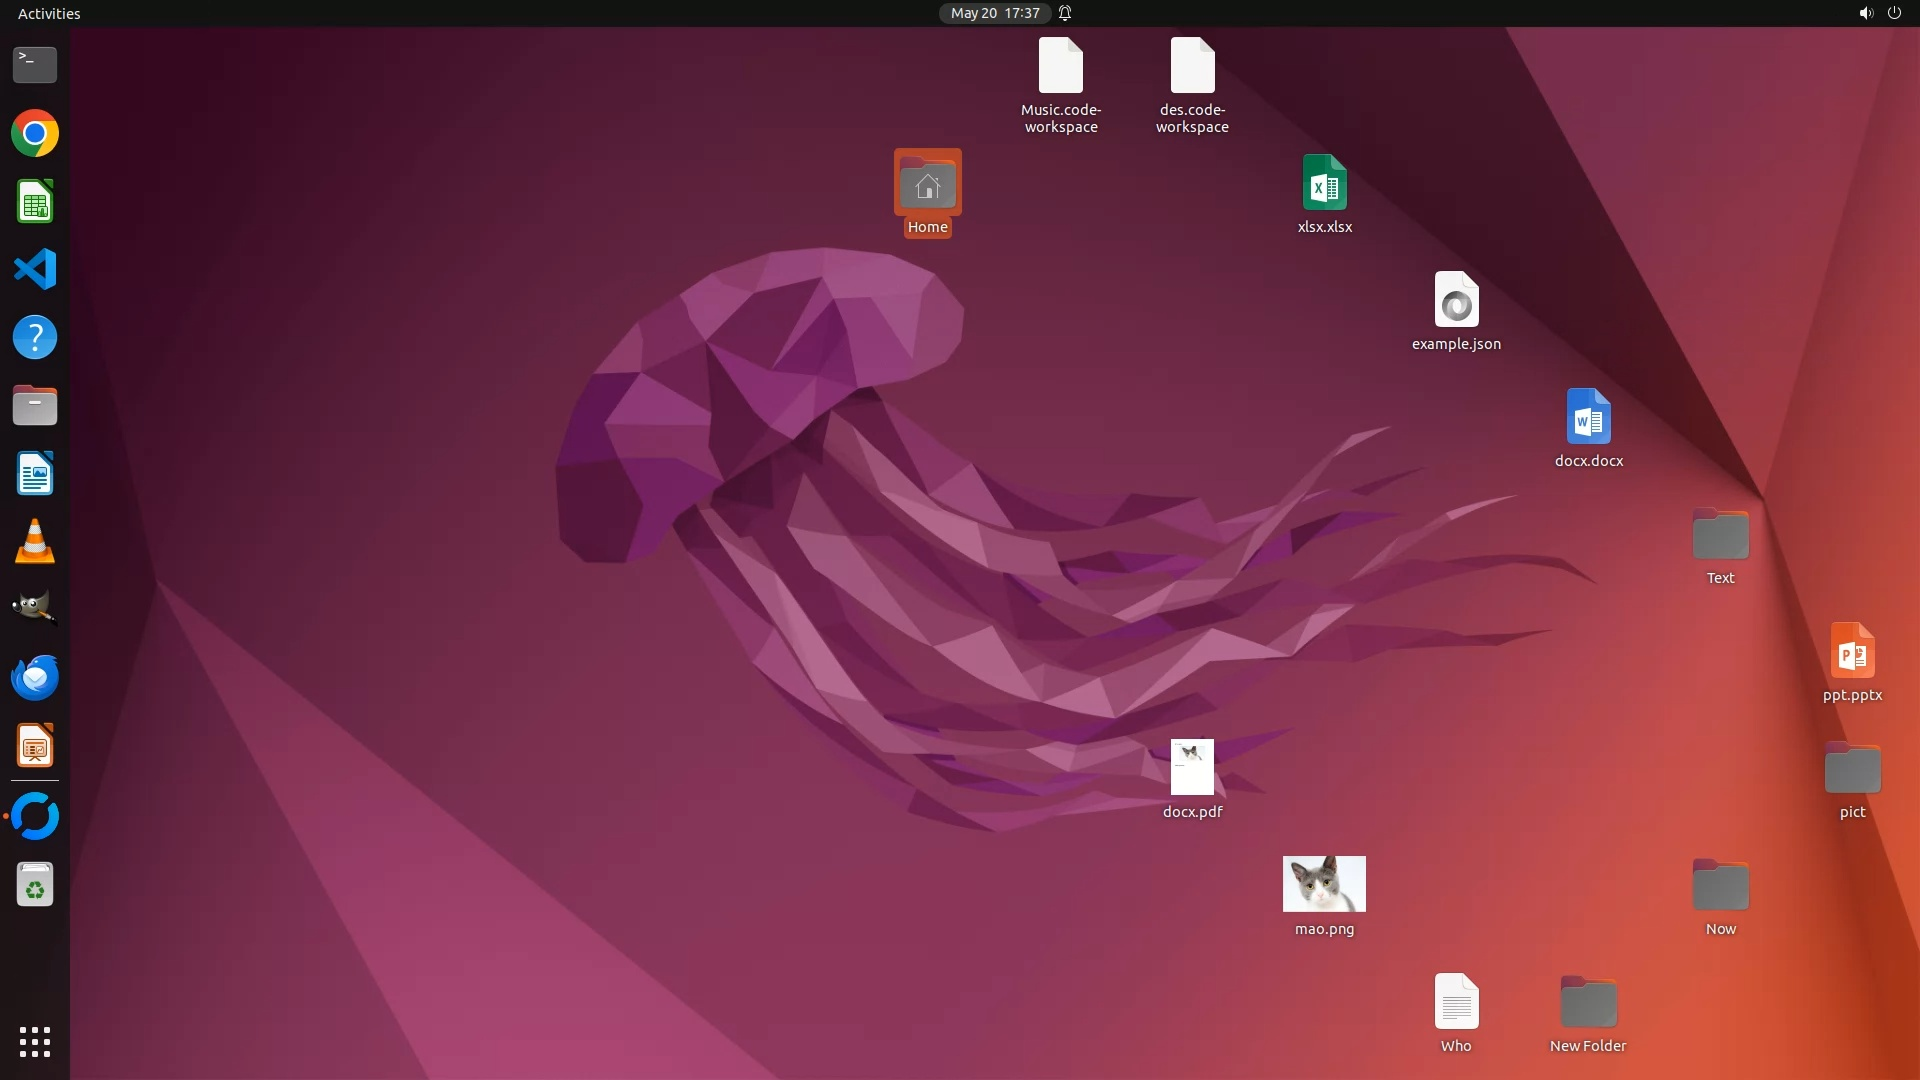This screenshot has height=1080, width=1920.
Task: Select the Home folder on desktop
Action: pyautogui.click(x=927, y=184)
